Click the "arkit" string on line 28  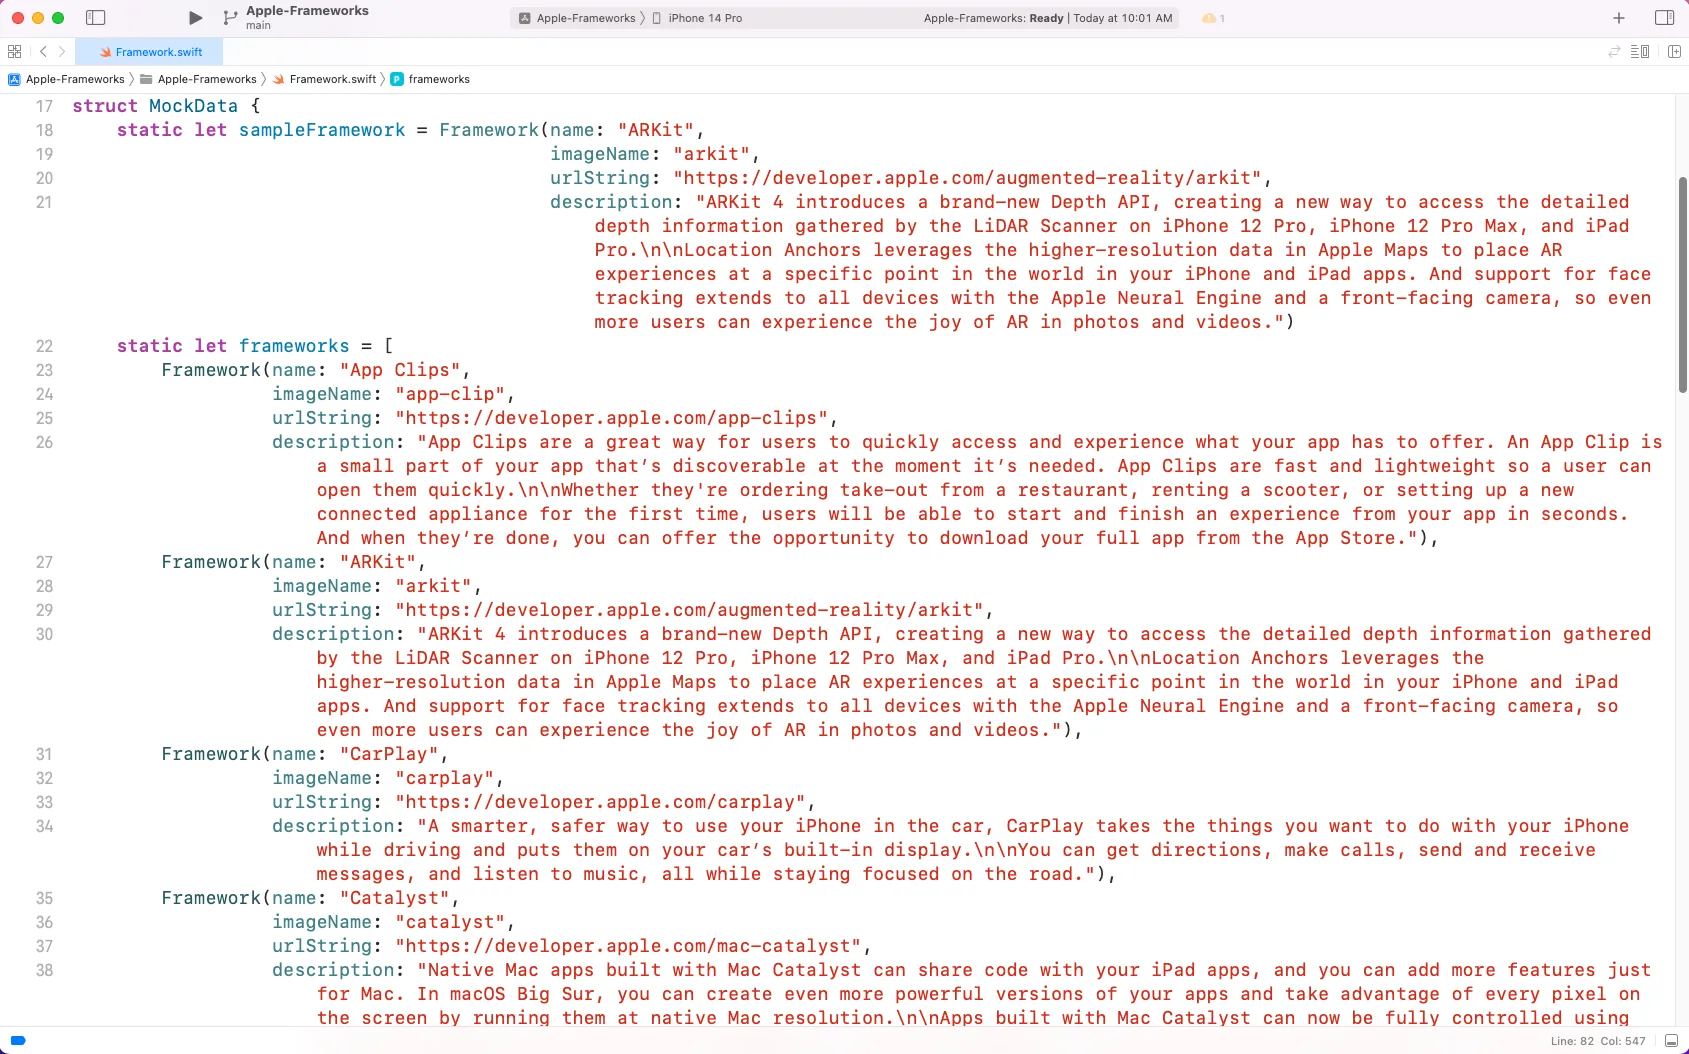click(x=434, y=586)
